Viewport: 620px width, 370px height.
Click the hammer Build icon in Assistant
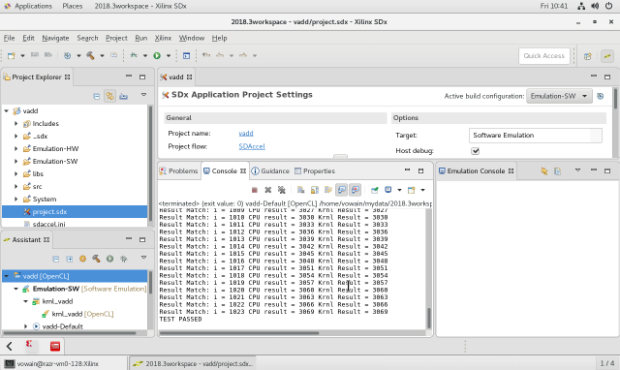(x=96, y=259)
